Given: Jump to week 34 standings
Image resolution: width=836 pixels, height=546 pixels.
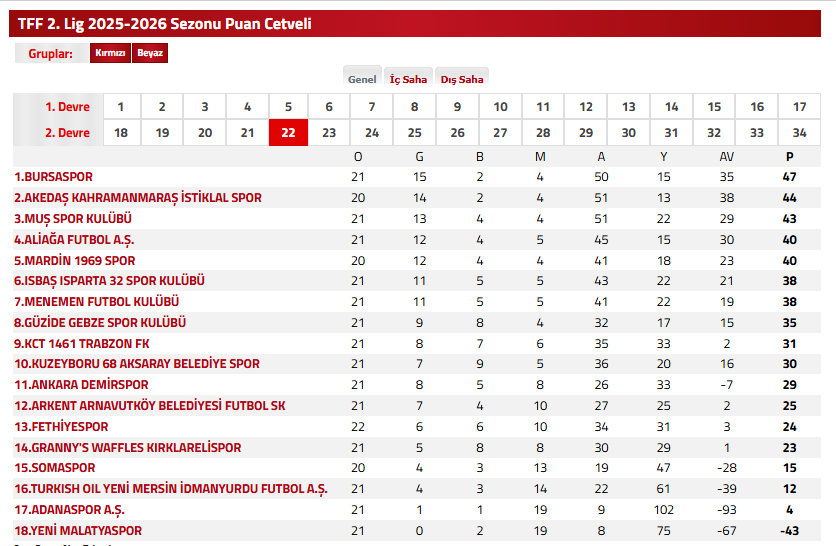Looking at the screenshot, I should tap(799, 133).
